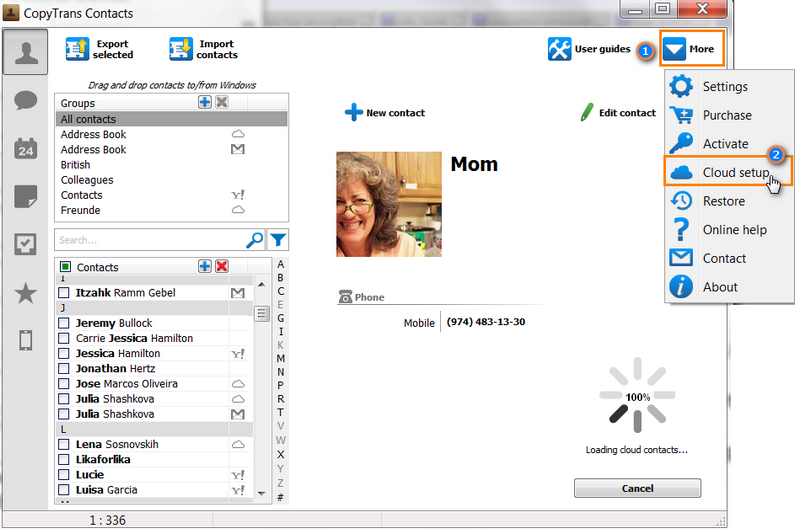Open Cloud setup menu entry
The image size is (795, 529).
[x=728, y=172]
